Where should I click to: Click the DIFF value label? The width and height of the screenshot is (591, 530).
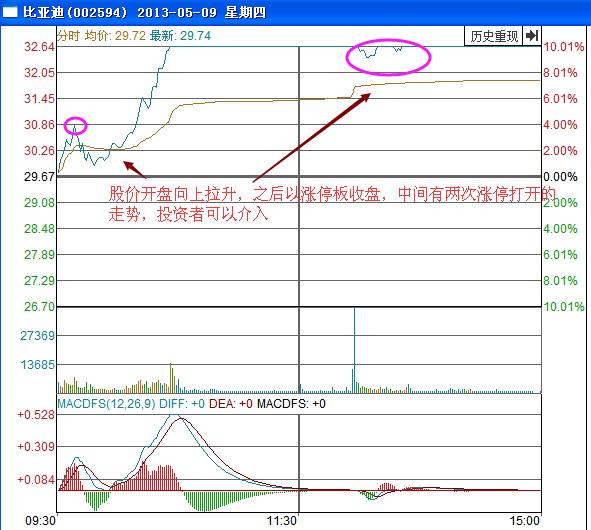tap(182, 404)
